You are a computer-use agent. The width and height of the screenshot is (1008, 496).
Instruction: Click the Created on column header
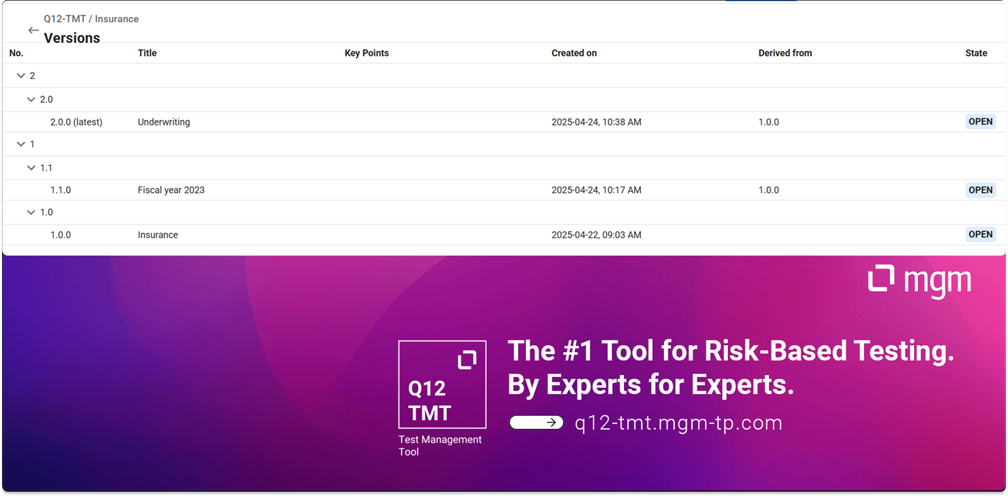click(574, 53)
